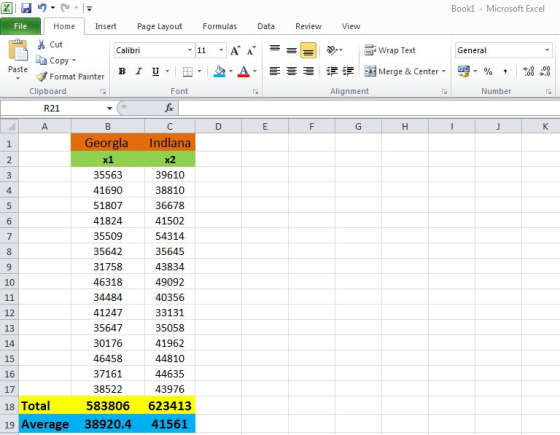
Task: Switch to the Review tab
Action: coord(309,26)
